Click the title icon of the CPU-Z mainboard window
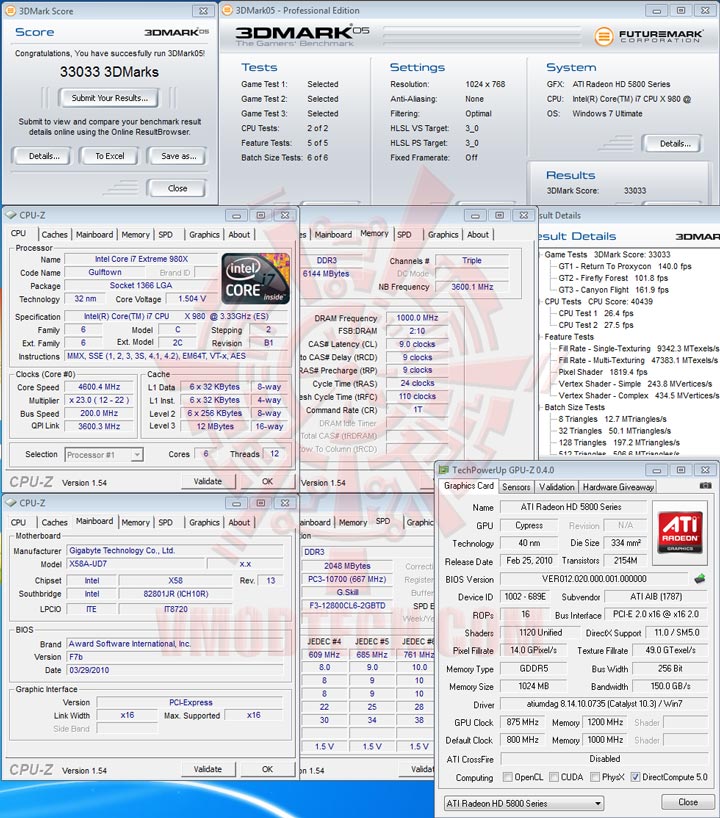 click(x=10, y=503)
